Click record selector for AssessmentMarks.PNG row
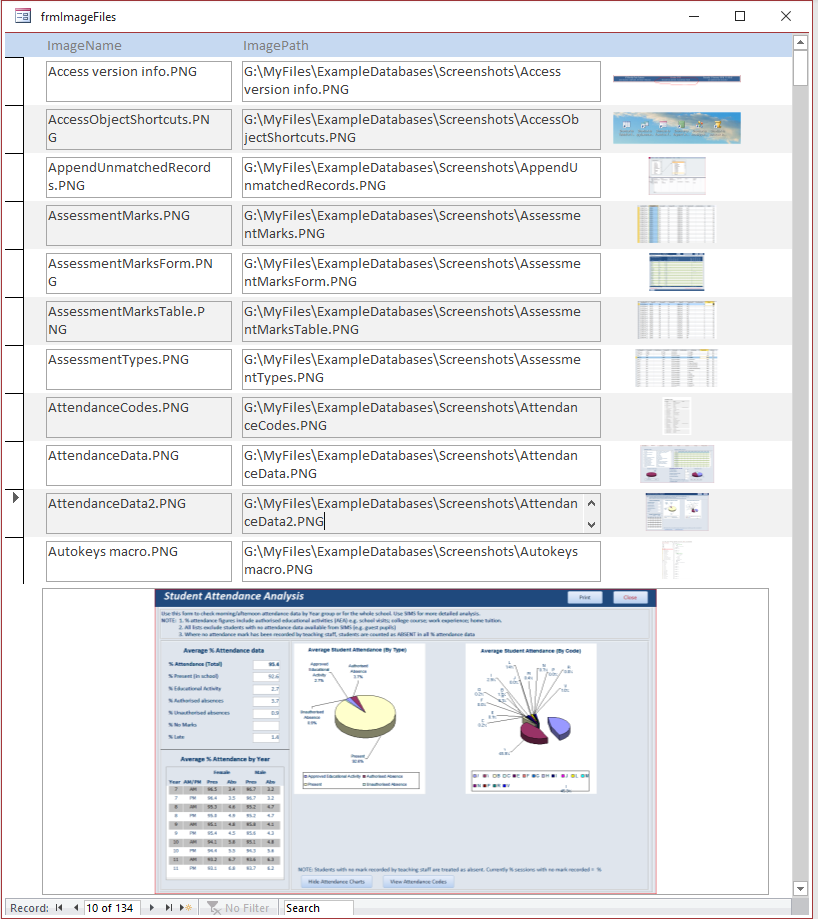This screenshot has width=818, height=919. [x=15, y=225]
